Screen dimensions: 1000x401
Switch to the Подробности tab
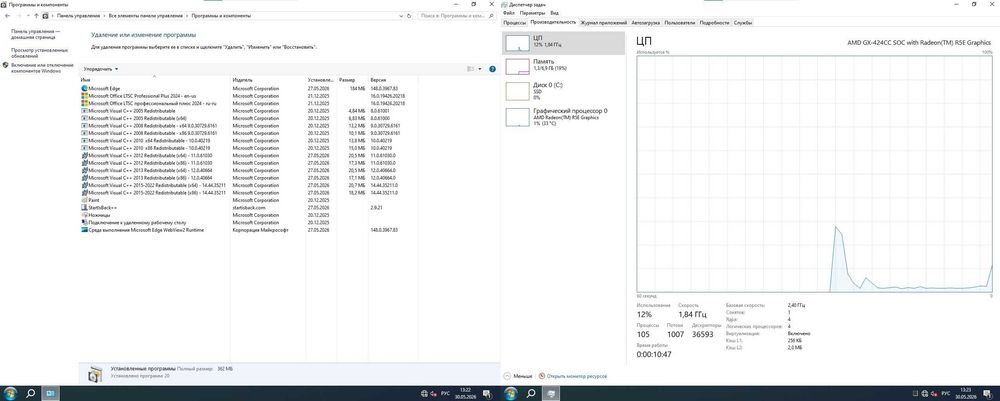714,22
